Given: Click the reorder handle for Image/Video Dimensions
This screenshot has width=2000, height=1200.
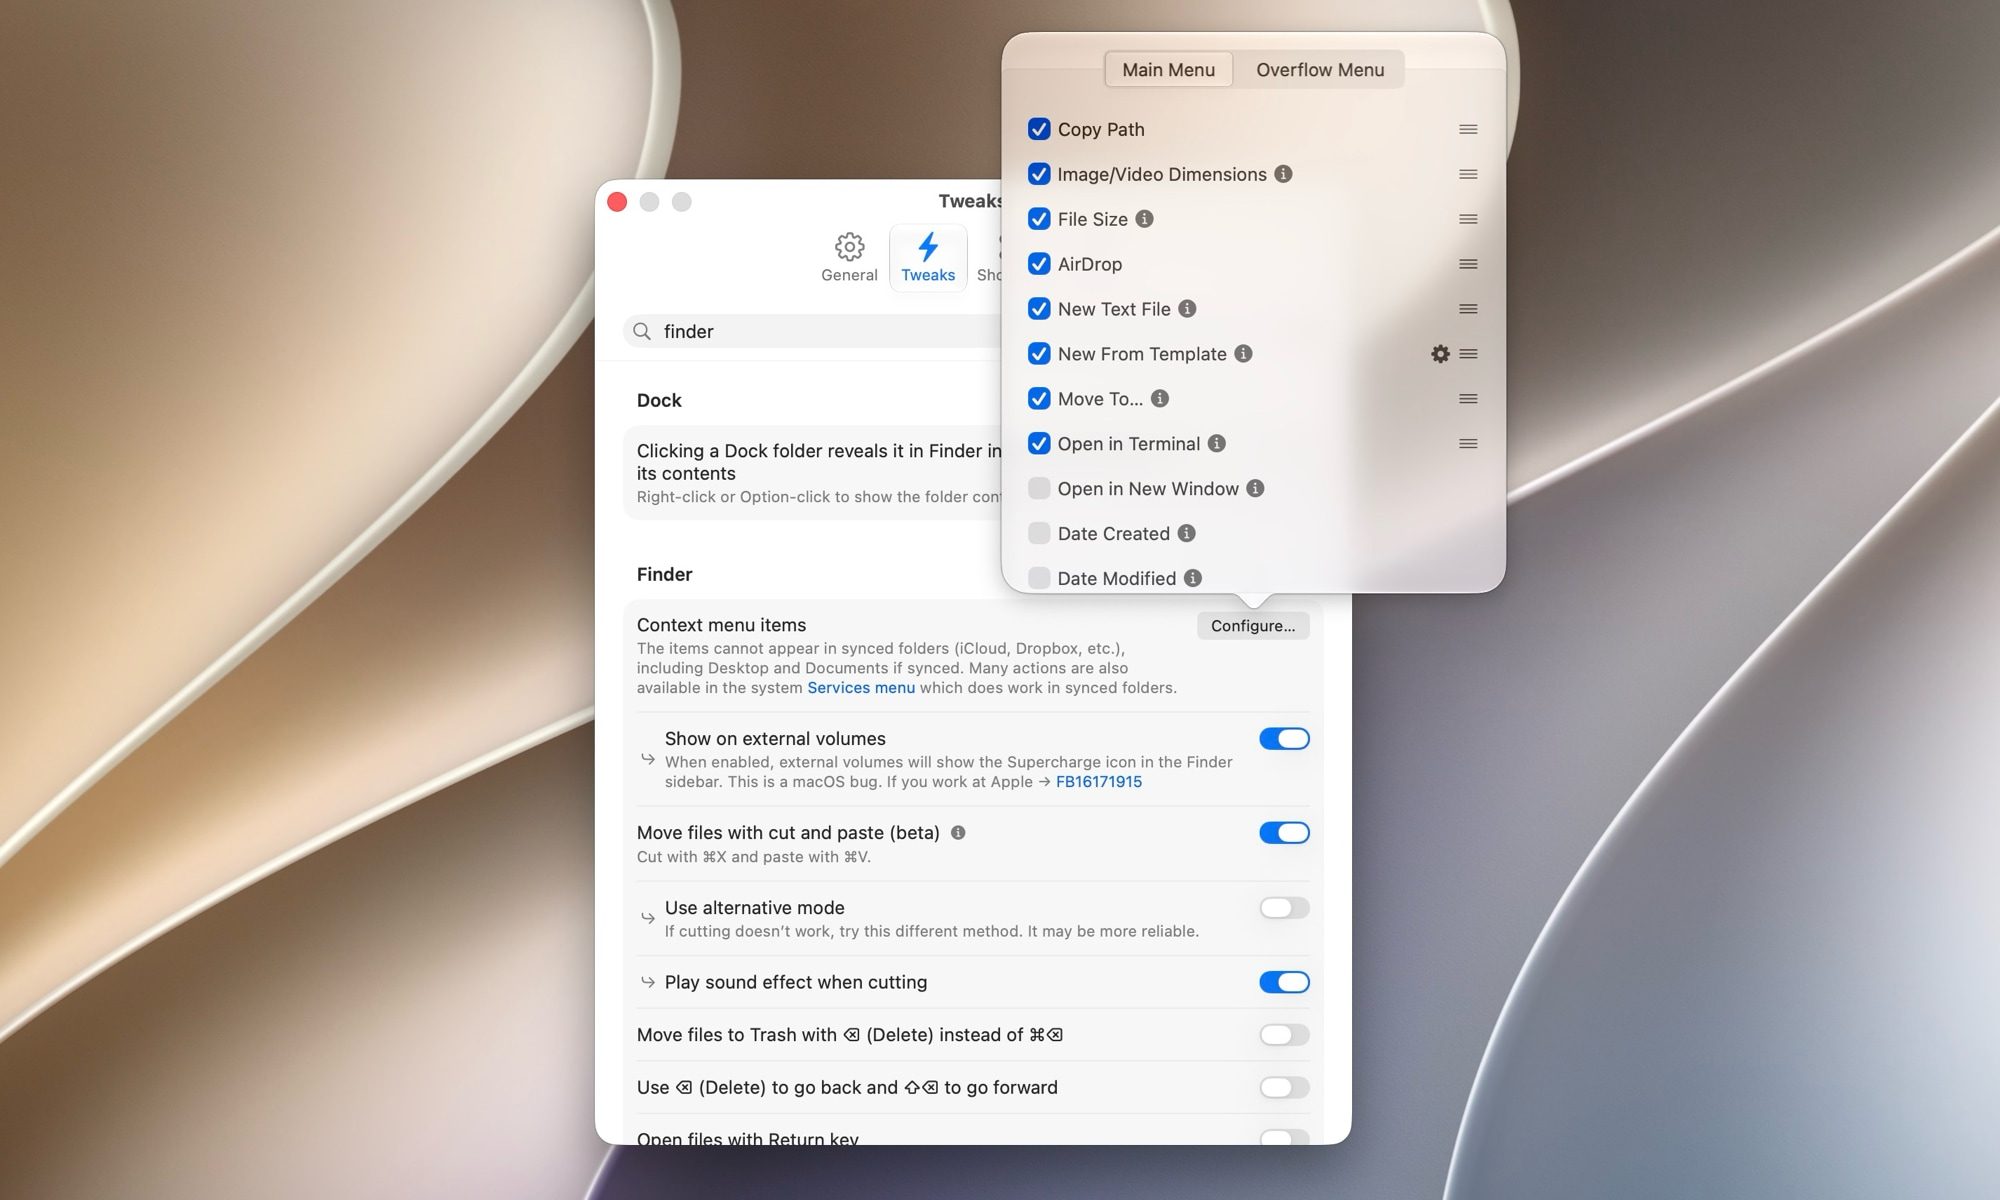Looking at the screenshot, I should click(x=1468, y=174).
